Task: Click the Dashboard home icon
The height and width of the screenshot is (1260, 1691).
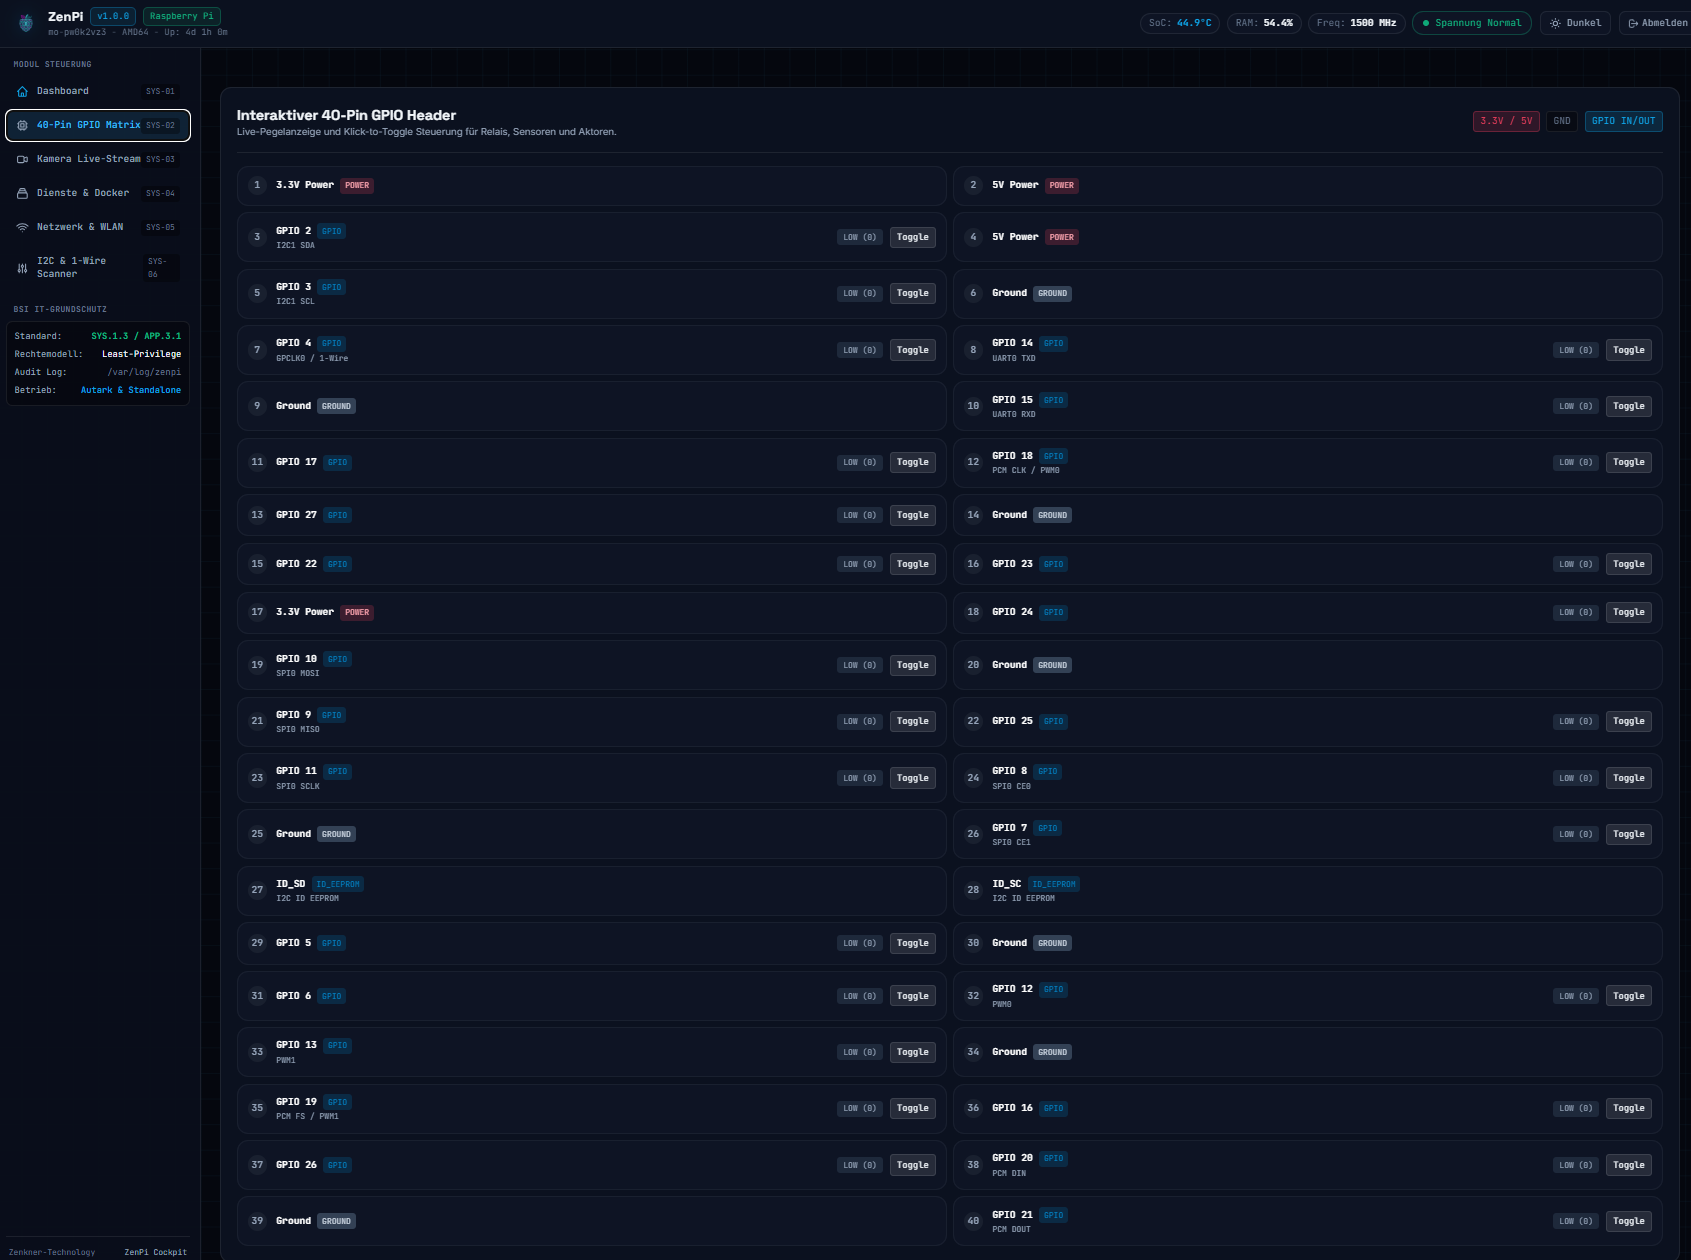Action: tap(22, 91)
